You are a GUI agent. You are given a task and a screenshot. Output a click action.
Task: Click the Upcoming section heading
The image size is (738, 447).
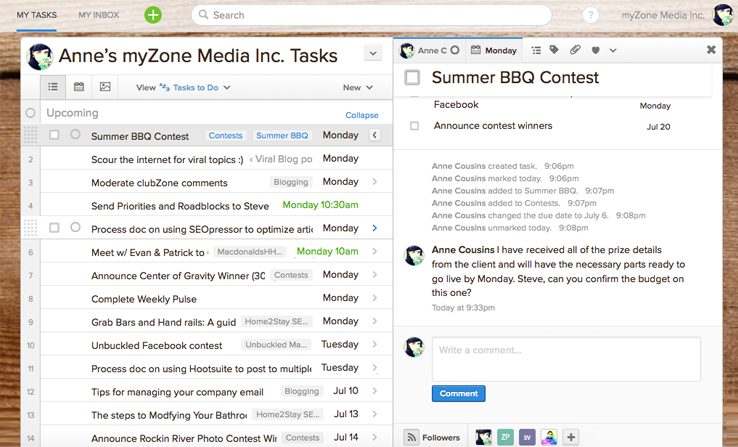coord(72,113)
